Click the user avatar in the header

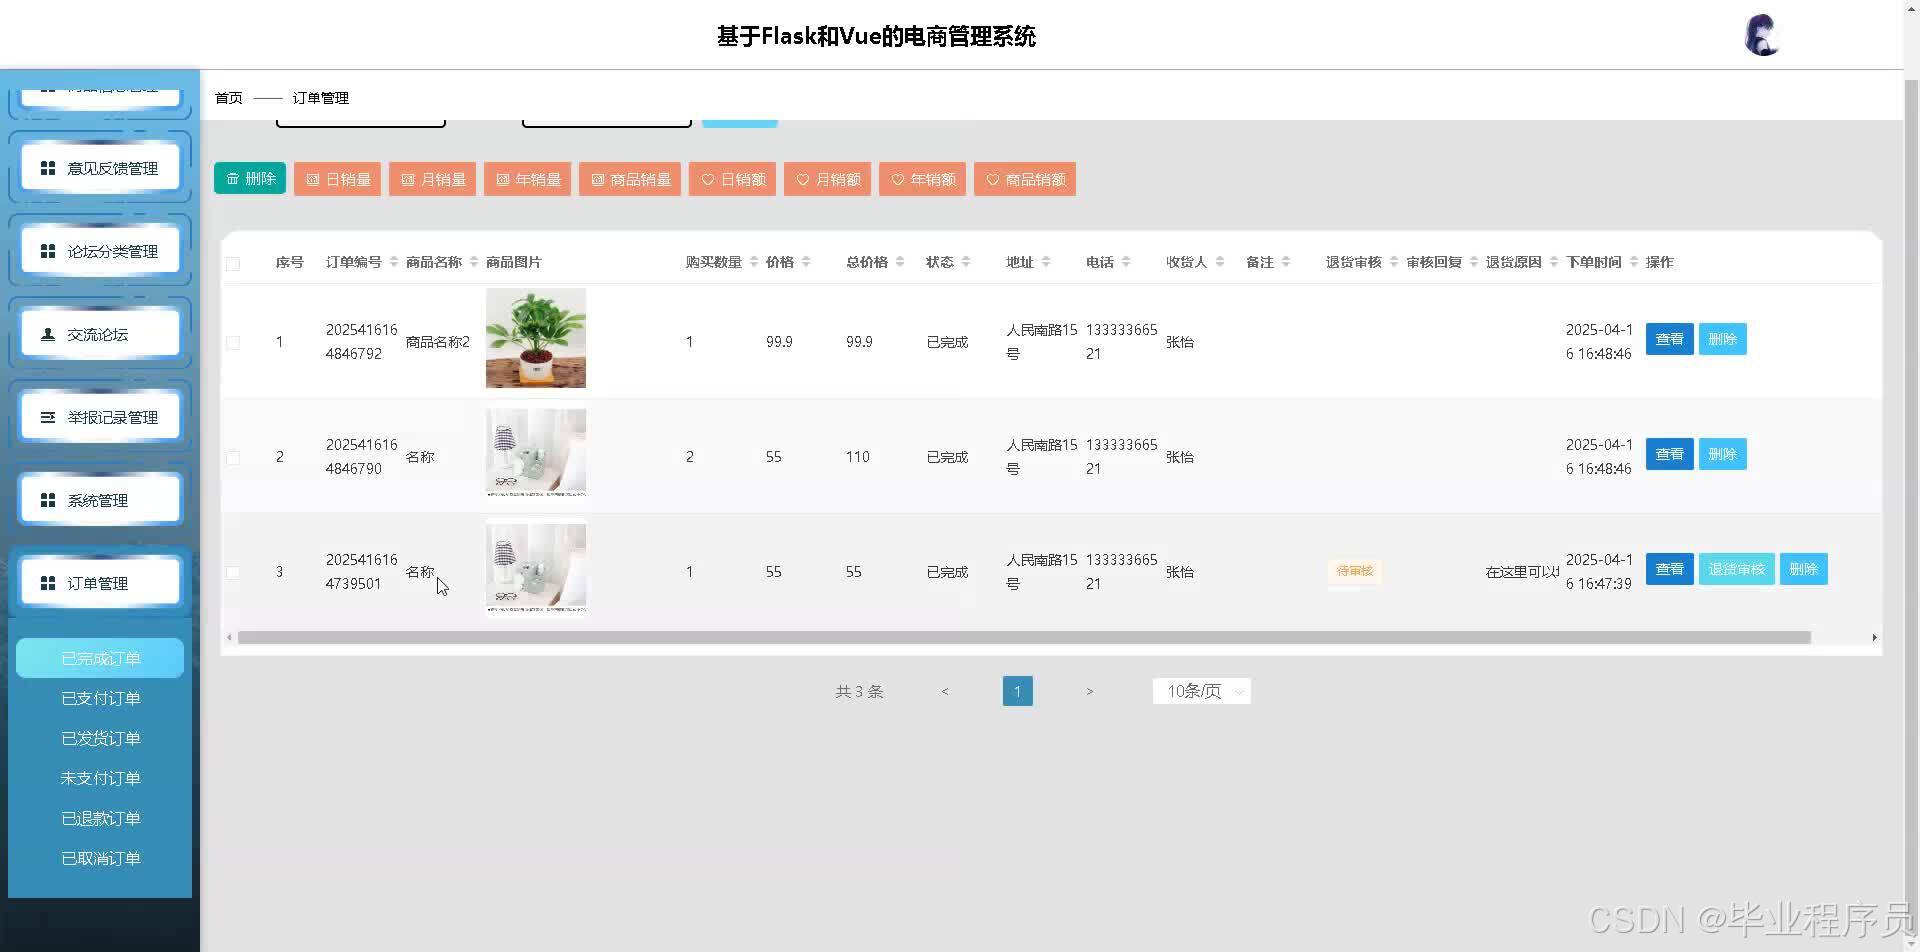(1762, 35)
